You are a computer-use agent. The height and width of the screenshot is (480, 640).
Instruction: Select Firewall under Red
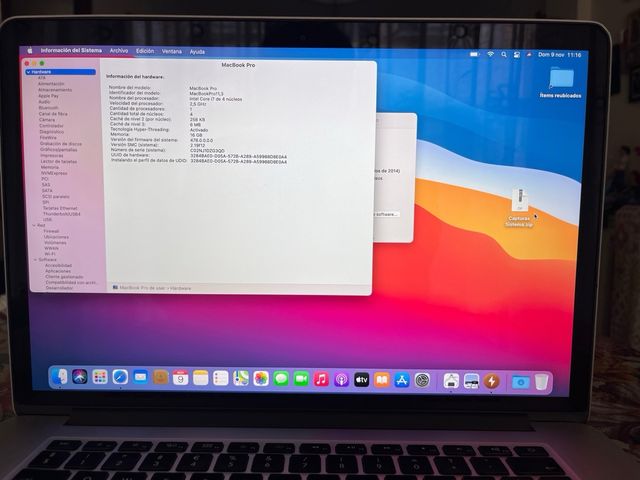(x=51, y=231)
